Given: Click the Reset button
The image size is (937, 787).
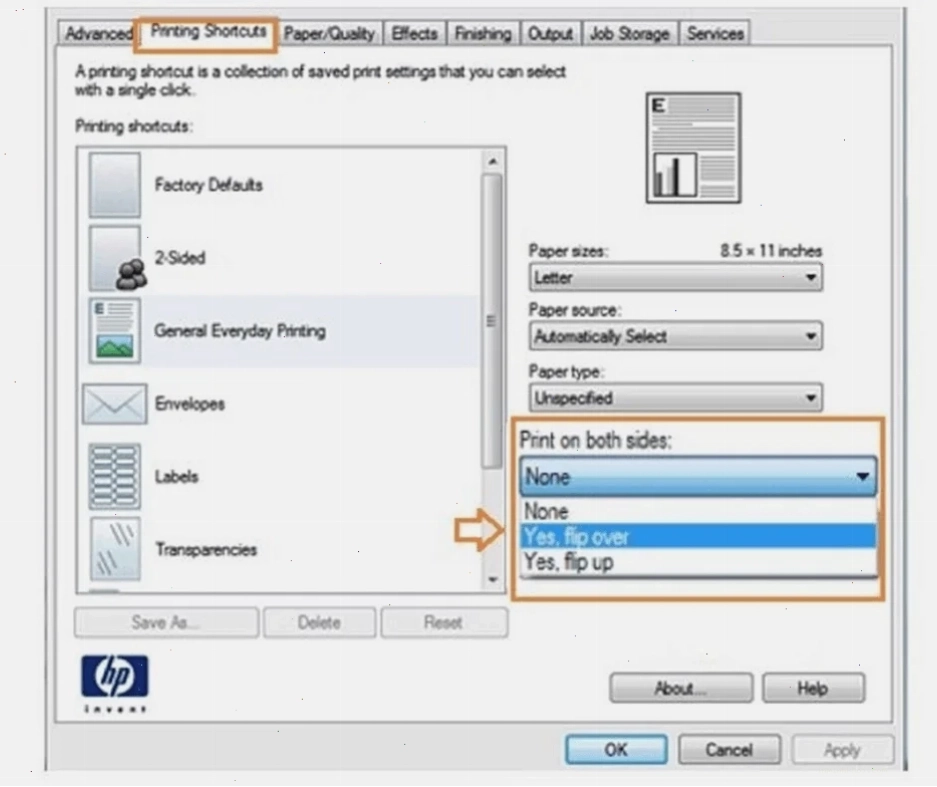Looking at the screenshot, I should [x=444, y=623].
